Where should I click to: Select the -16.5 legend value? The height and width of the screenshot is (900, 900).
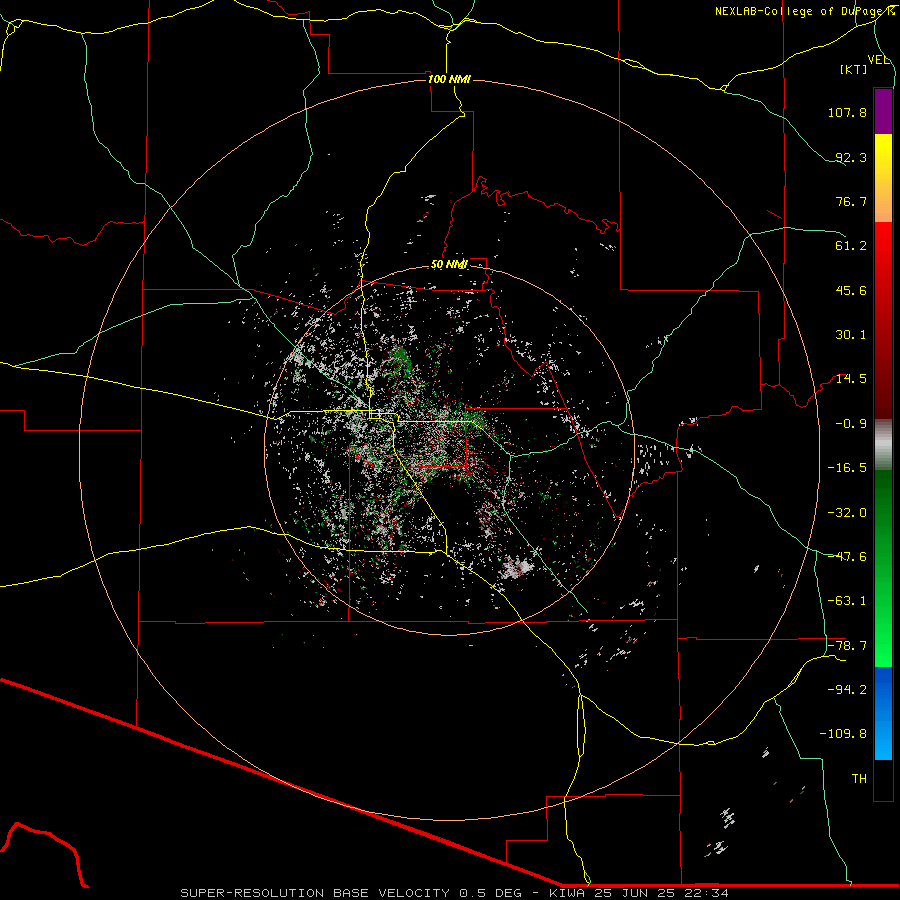coord(847,468)
